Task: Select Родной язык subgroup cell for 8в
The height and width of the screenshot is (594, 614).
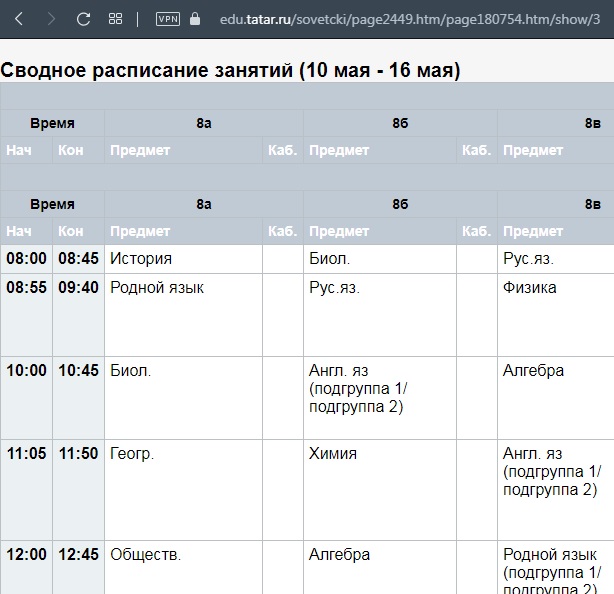Action: coord(556,567)
